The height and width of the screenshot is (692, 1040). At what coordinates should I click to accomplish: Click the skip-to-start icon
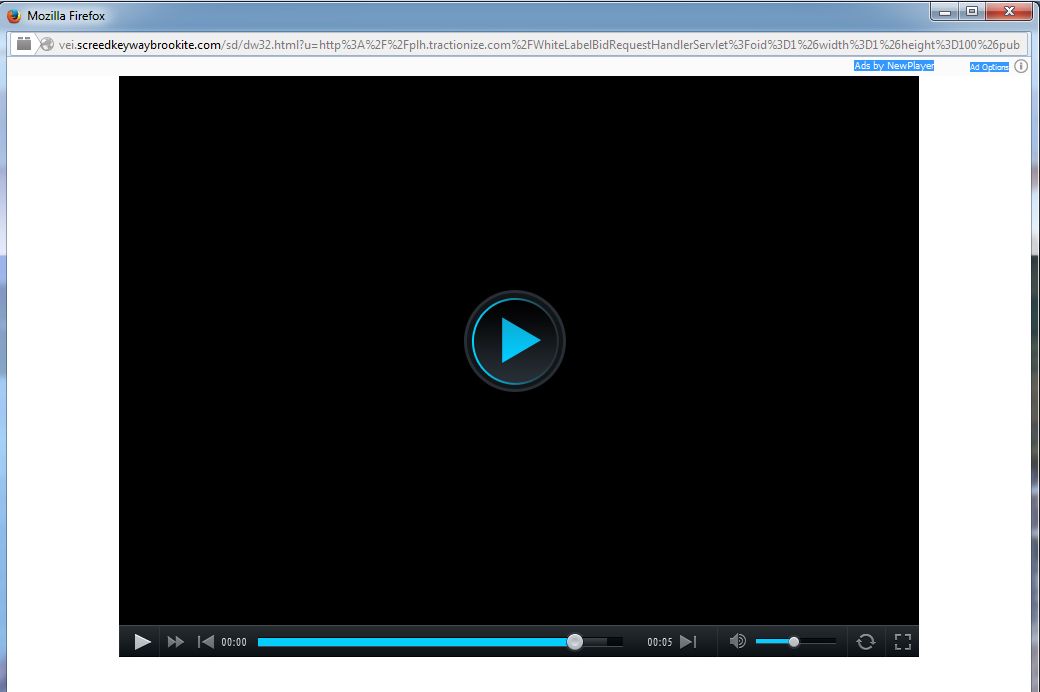[207, 641]
